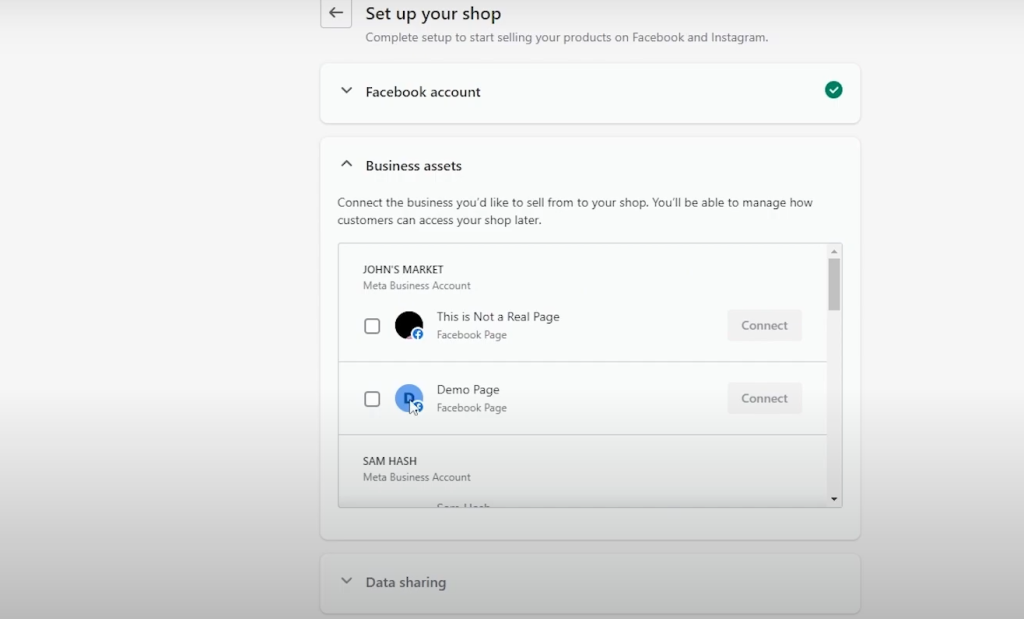Image resolution: width=1024 pixels, height=619 pixels.
Task: Click the green checkmark on Facebook account
Action: pos(833,90)
